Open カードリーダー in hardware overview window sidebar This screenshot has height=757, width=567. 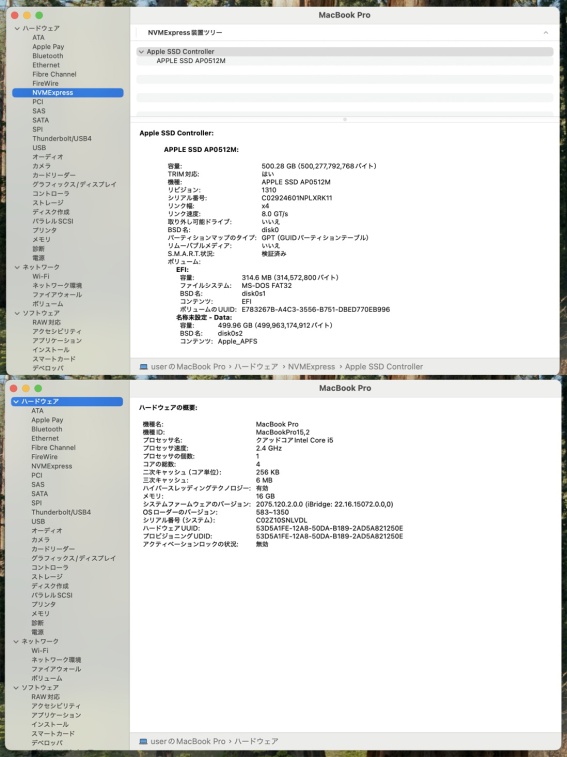click(53, 549)
